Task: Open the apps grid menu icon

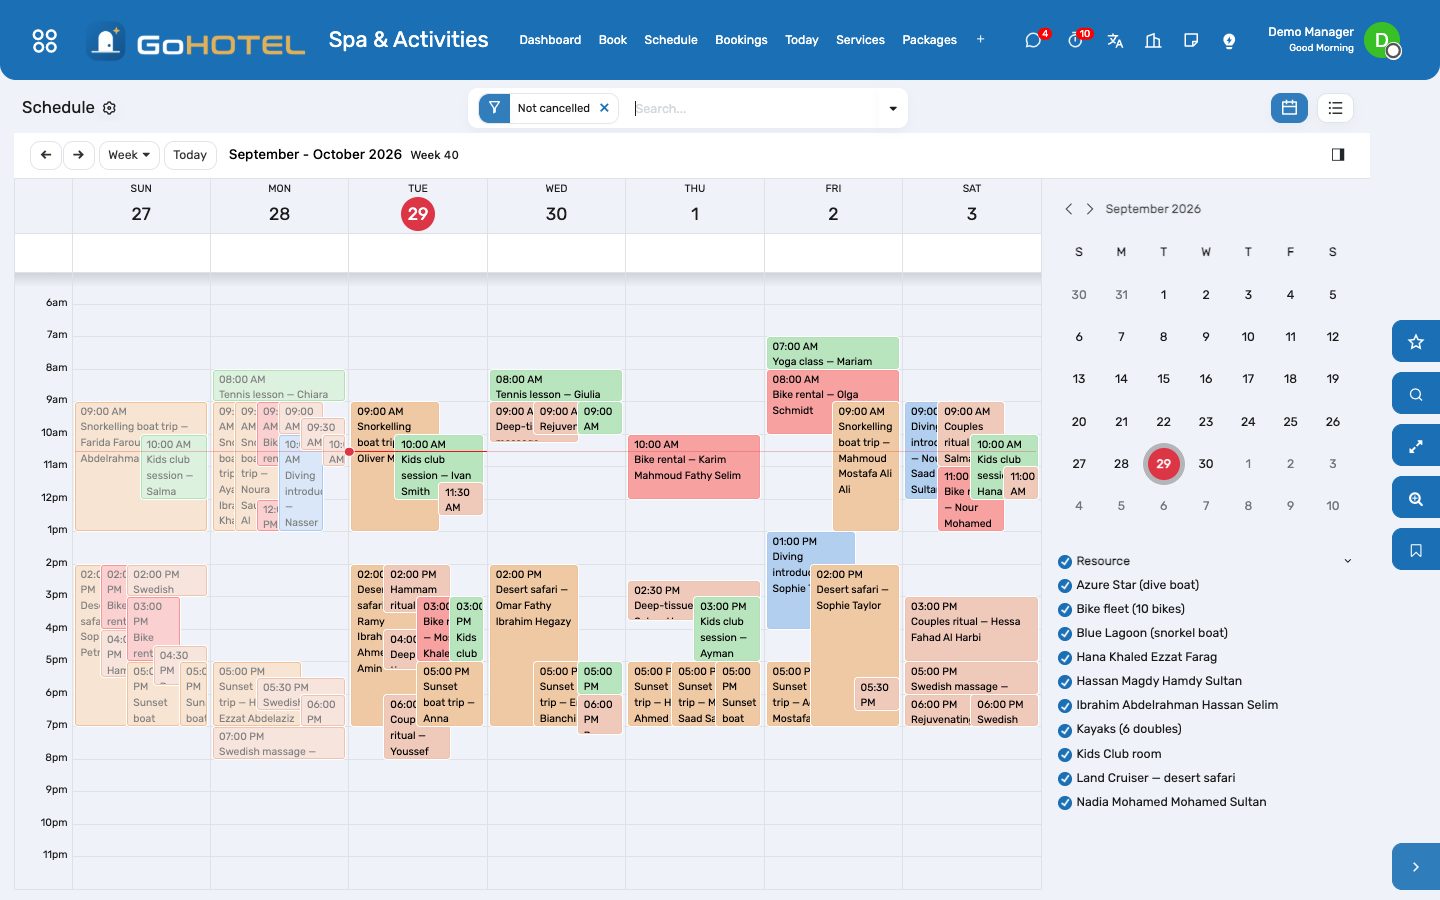Action: coord(45,41)
